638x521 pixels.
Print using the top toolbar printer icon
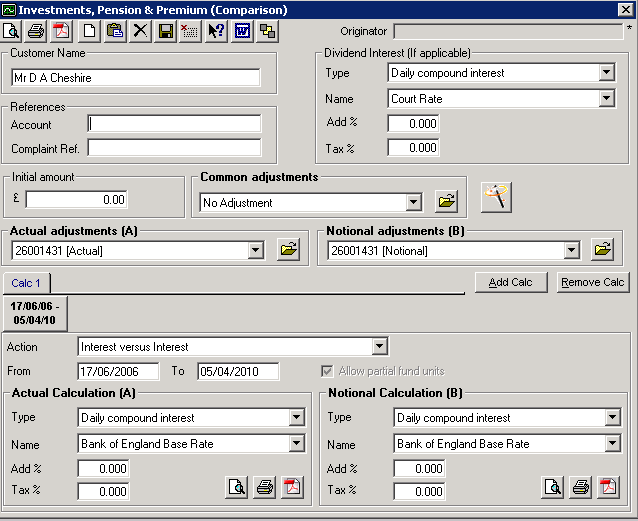click(x=36, y=31)
